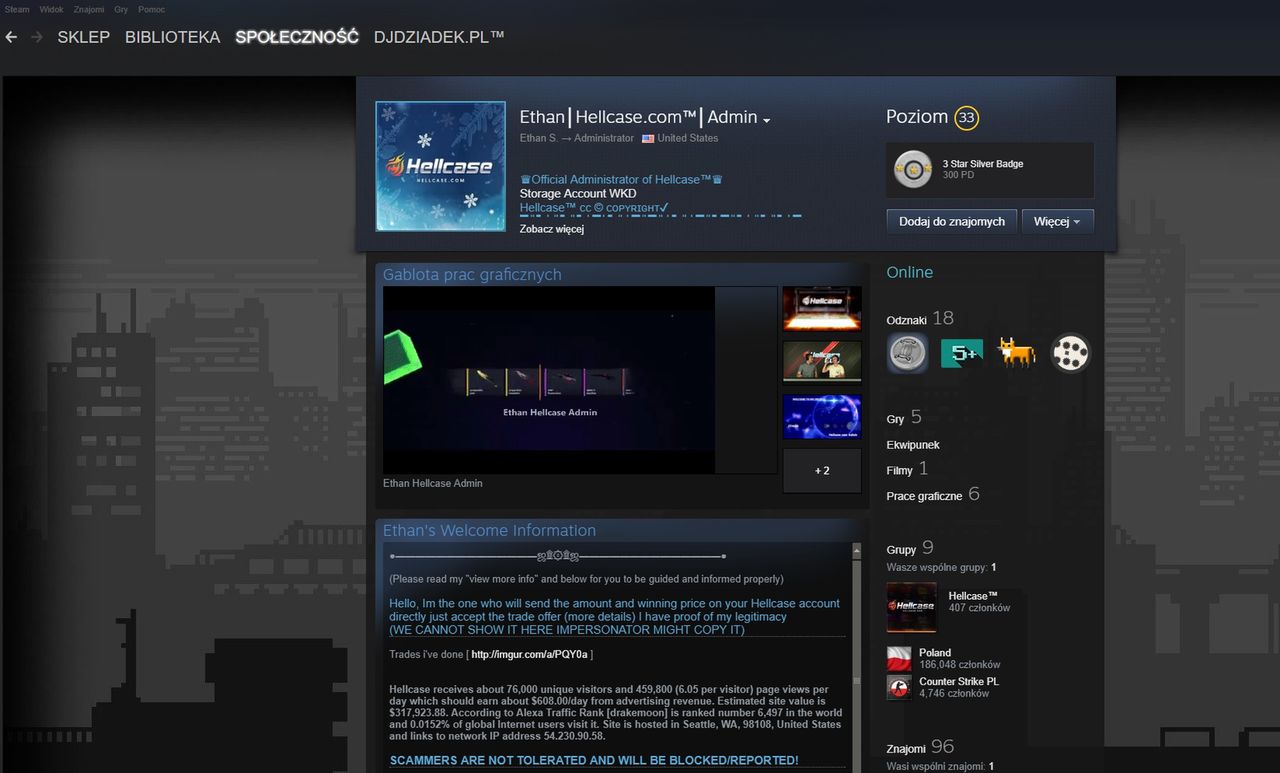This screenshot has height=773, width=1280.
Task: Click the Storage Account WKD text
Action: pos(579,194)
